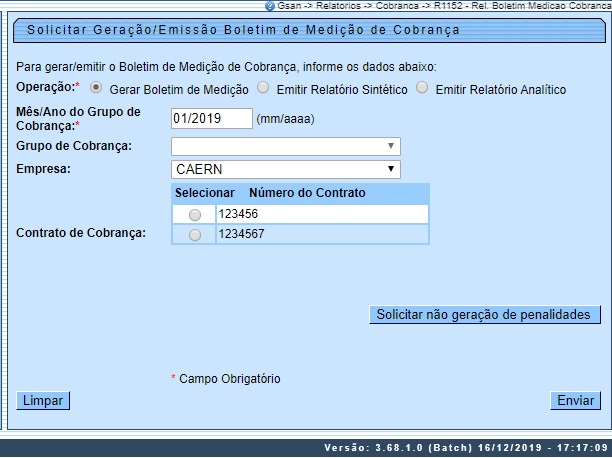Click the breadcrumb path text at the top
Screen dimensions: 612x458
pyautogui.click(x=443, y=5)
